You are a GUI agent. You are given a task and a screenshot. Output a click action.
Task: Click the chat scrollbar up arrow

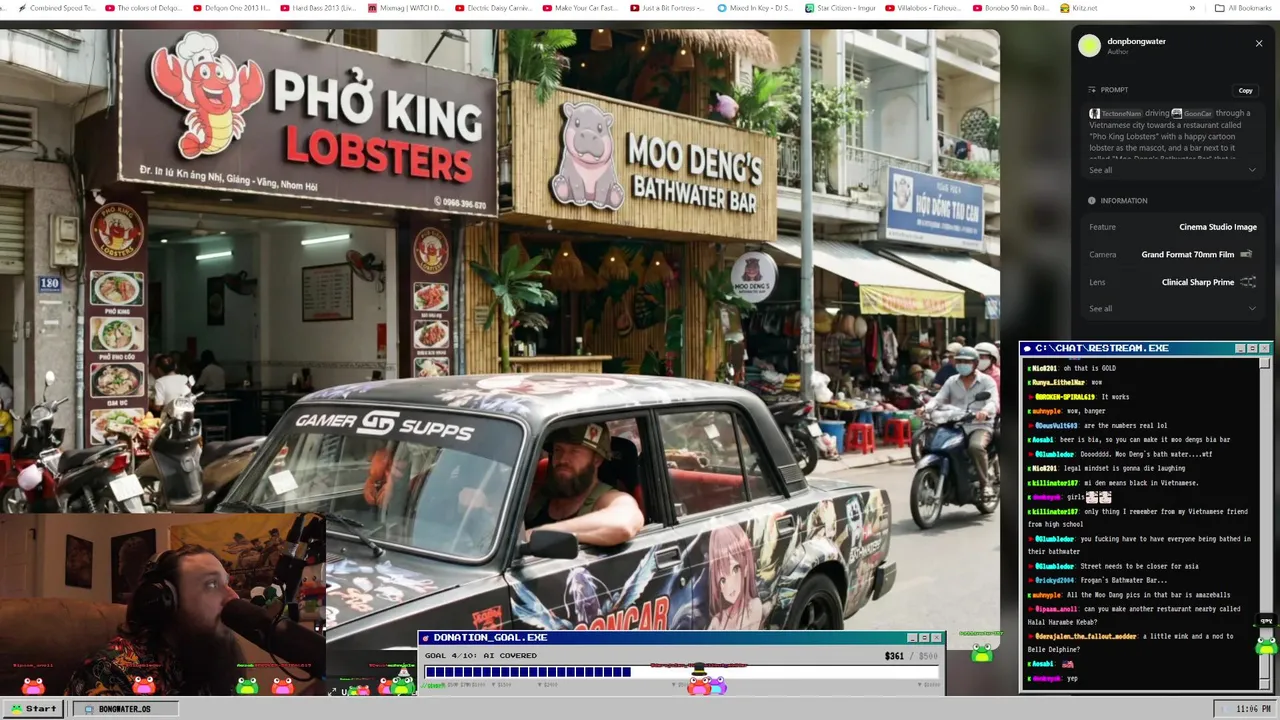click(1265, 362)
